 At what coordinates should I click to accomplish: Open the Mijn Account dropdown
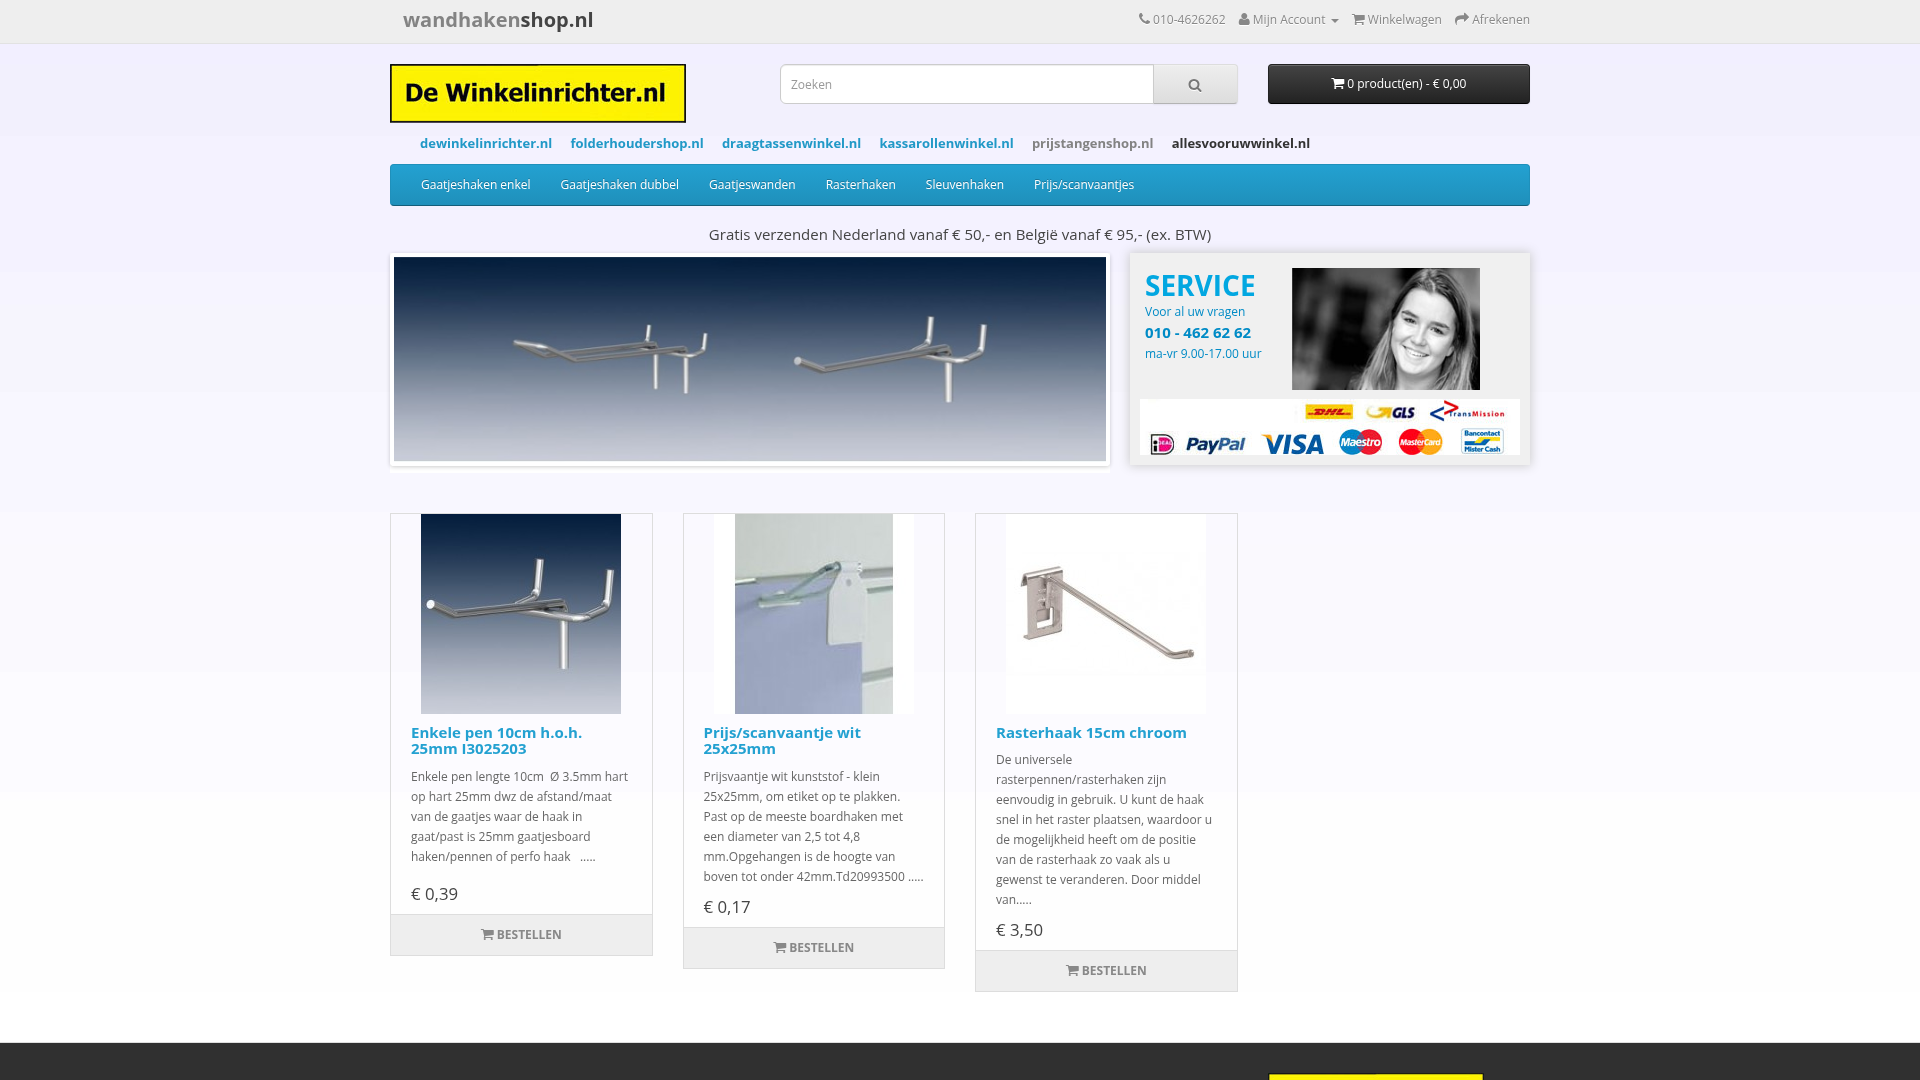1288,20
